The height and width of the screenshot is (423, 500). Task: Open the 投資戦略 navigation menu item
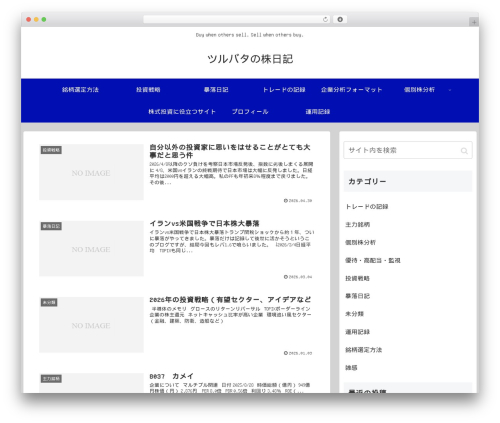pyautogui.click(x=148, y=90)
